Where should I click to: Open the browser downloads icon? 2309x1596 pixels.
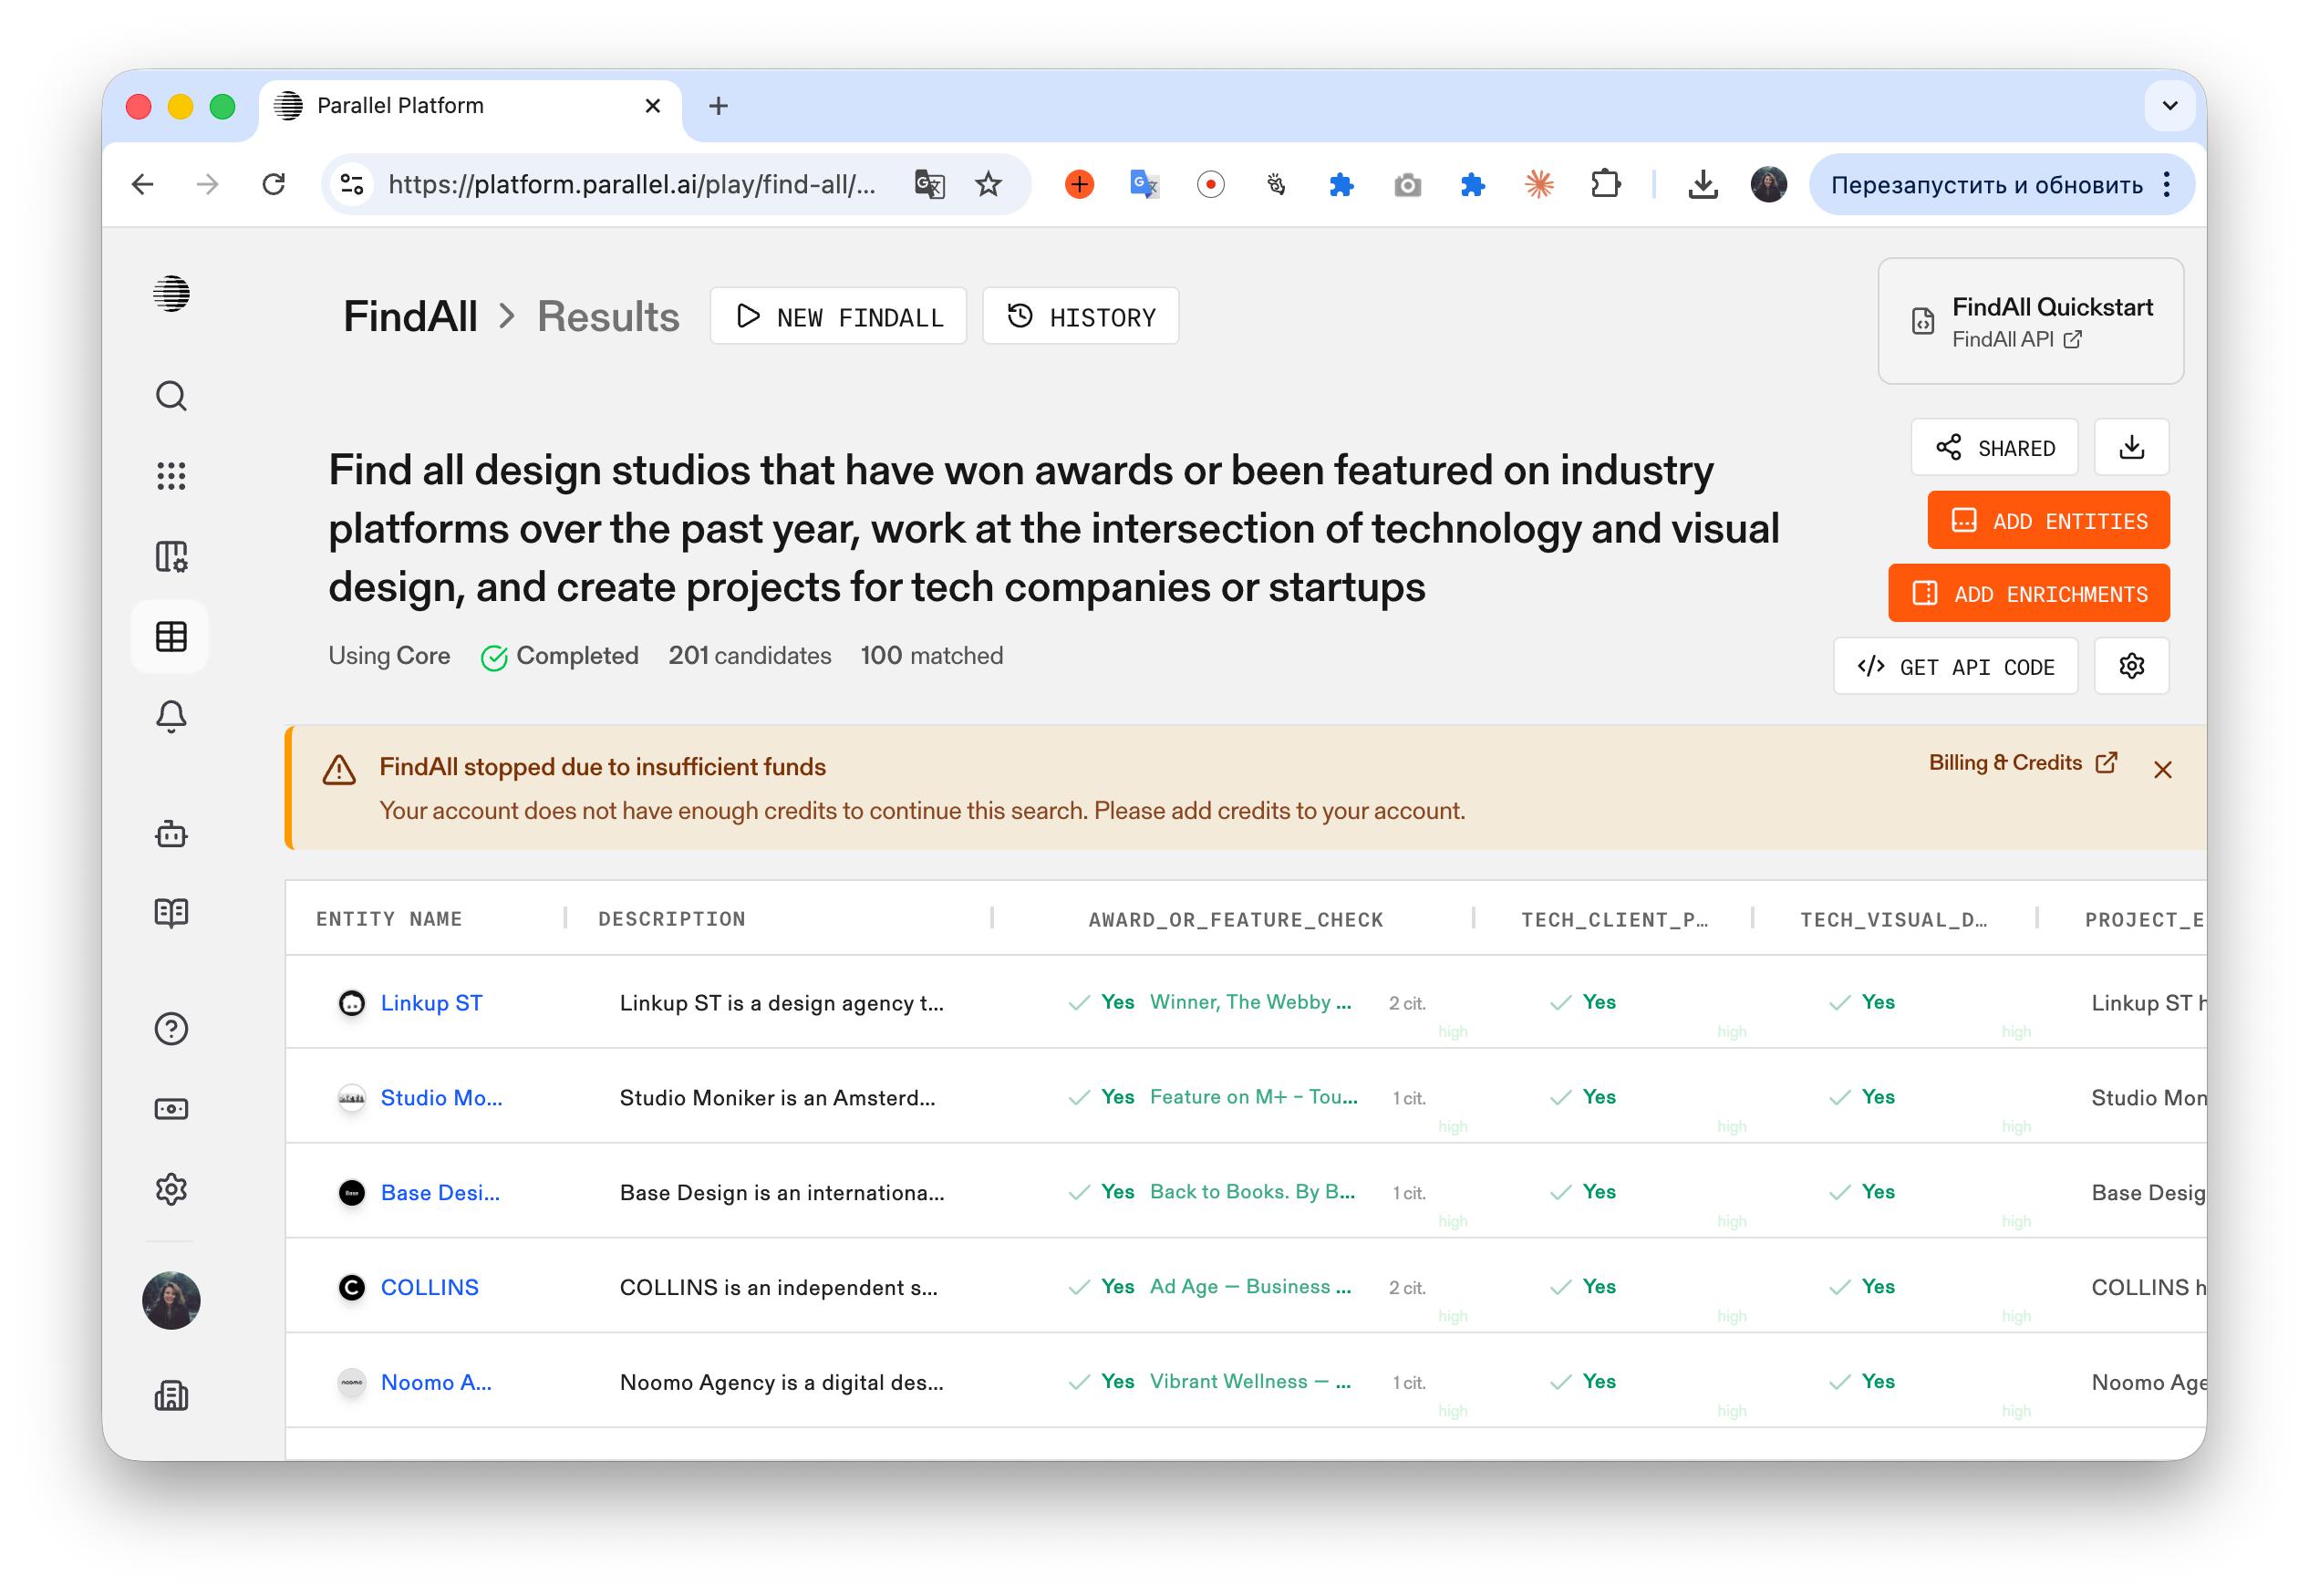point(1702,184)
